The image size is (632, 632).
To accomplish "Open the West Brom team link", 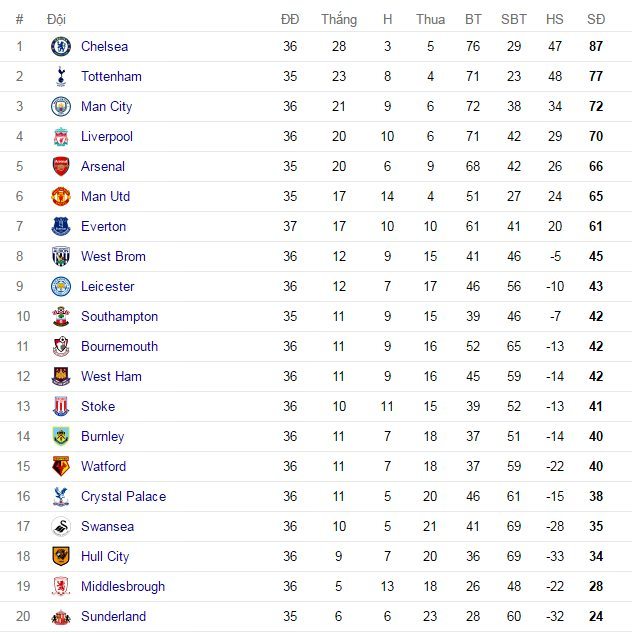I will (x=113, y=256).
